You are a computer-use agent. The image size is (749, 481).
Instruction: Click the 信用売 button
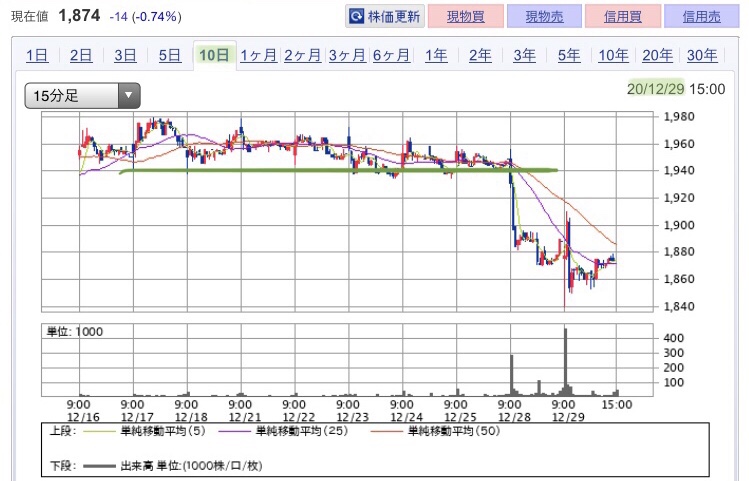click(702, 17)
